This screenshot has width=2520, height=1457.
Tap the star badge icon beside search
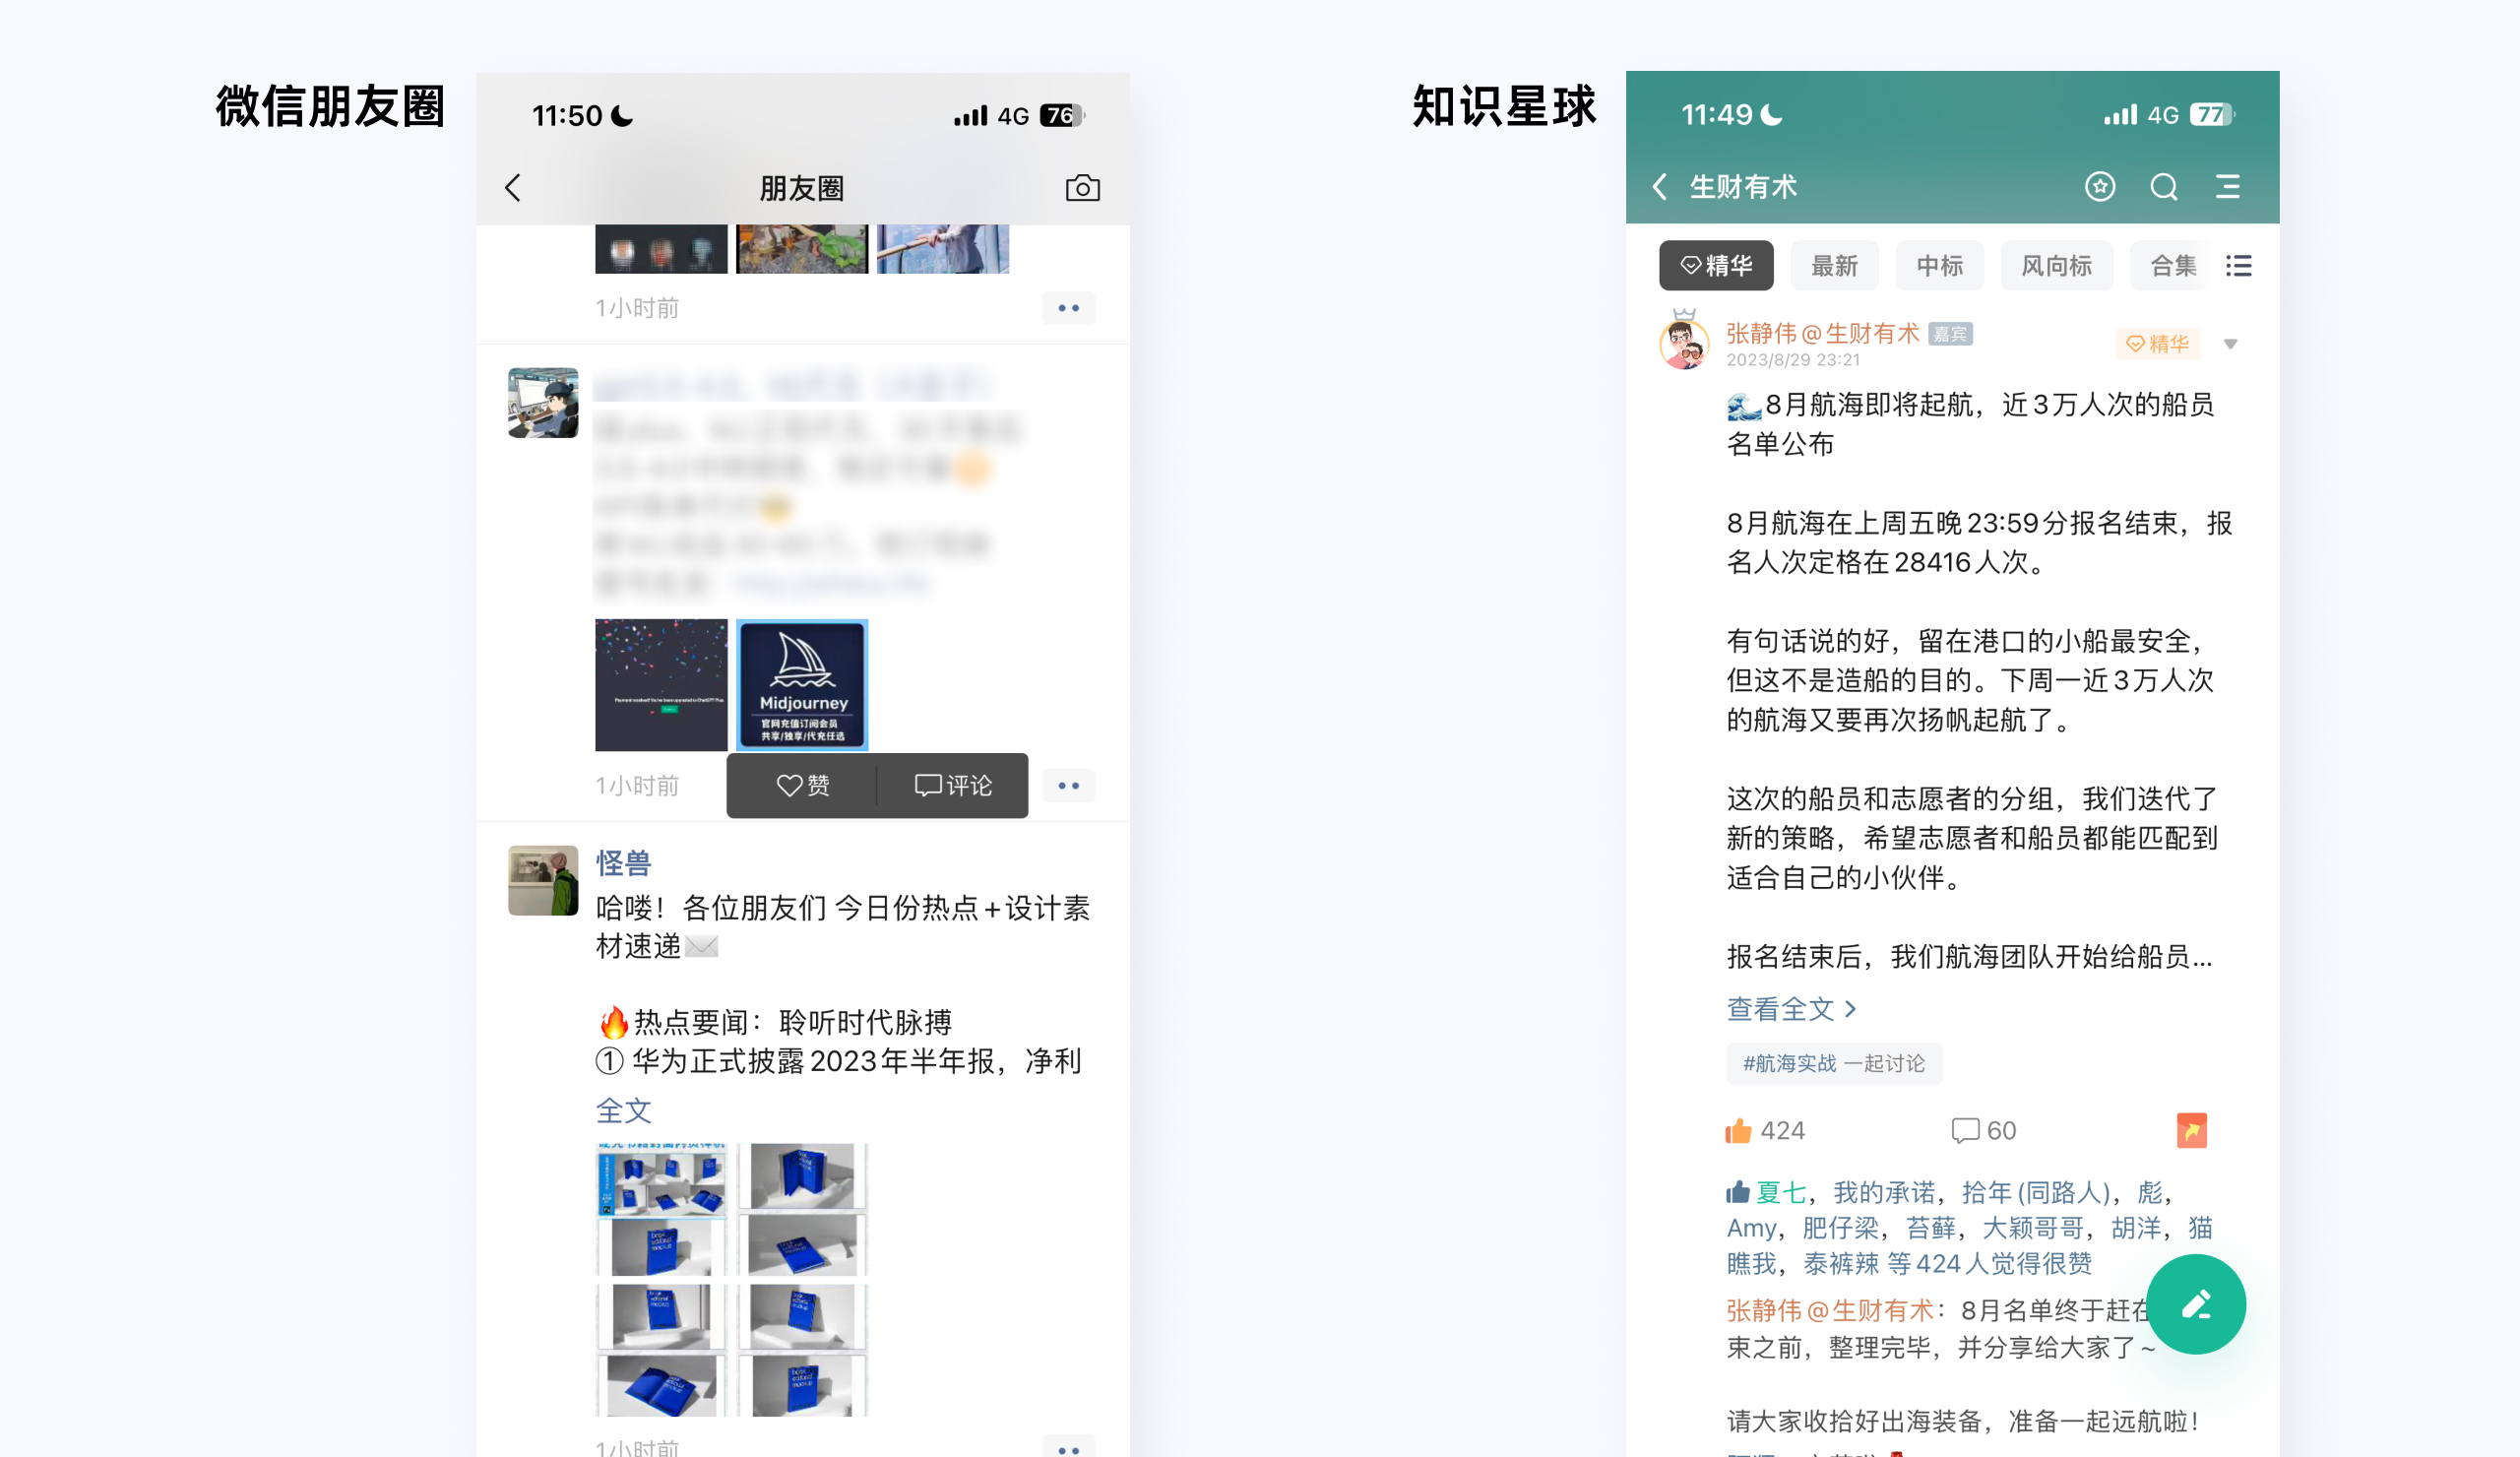coord(2100,187)
